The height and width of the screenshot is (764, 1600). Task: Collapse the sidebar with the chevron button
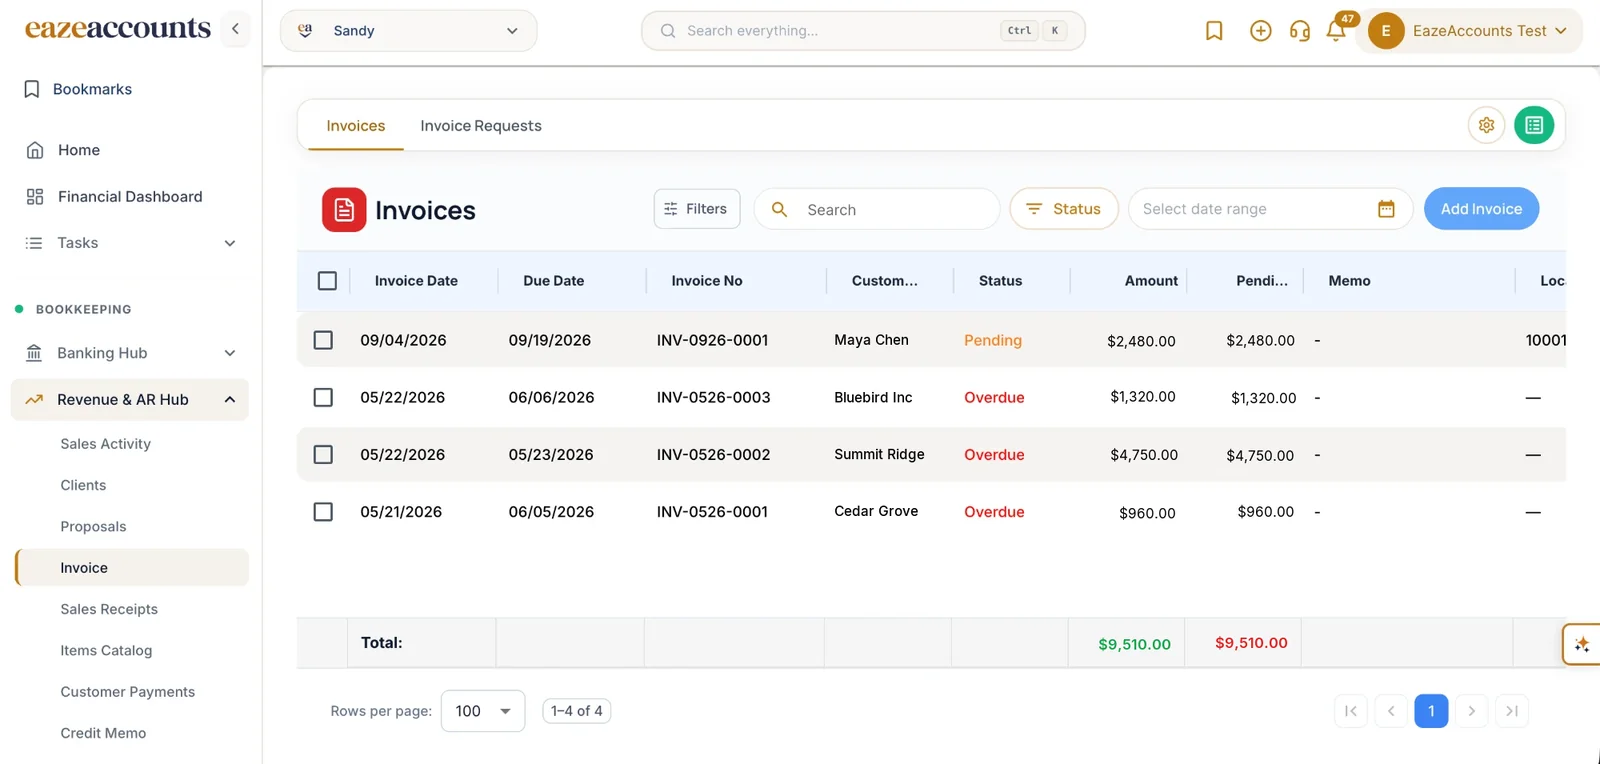click(235, 29)
